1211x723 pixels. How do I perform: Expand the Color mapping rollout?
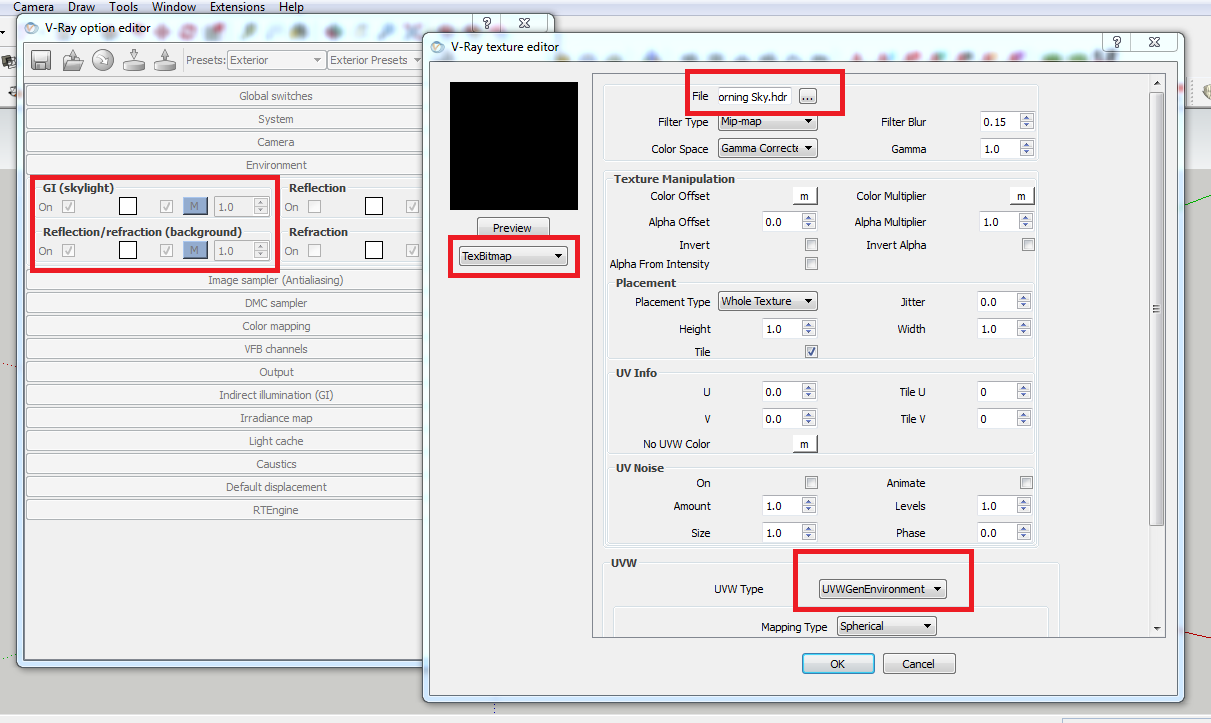tap(224, 326)
